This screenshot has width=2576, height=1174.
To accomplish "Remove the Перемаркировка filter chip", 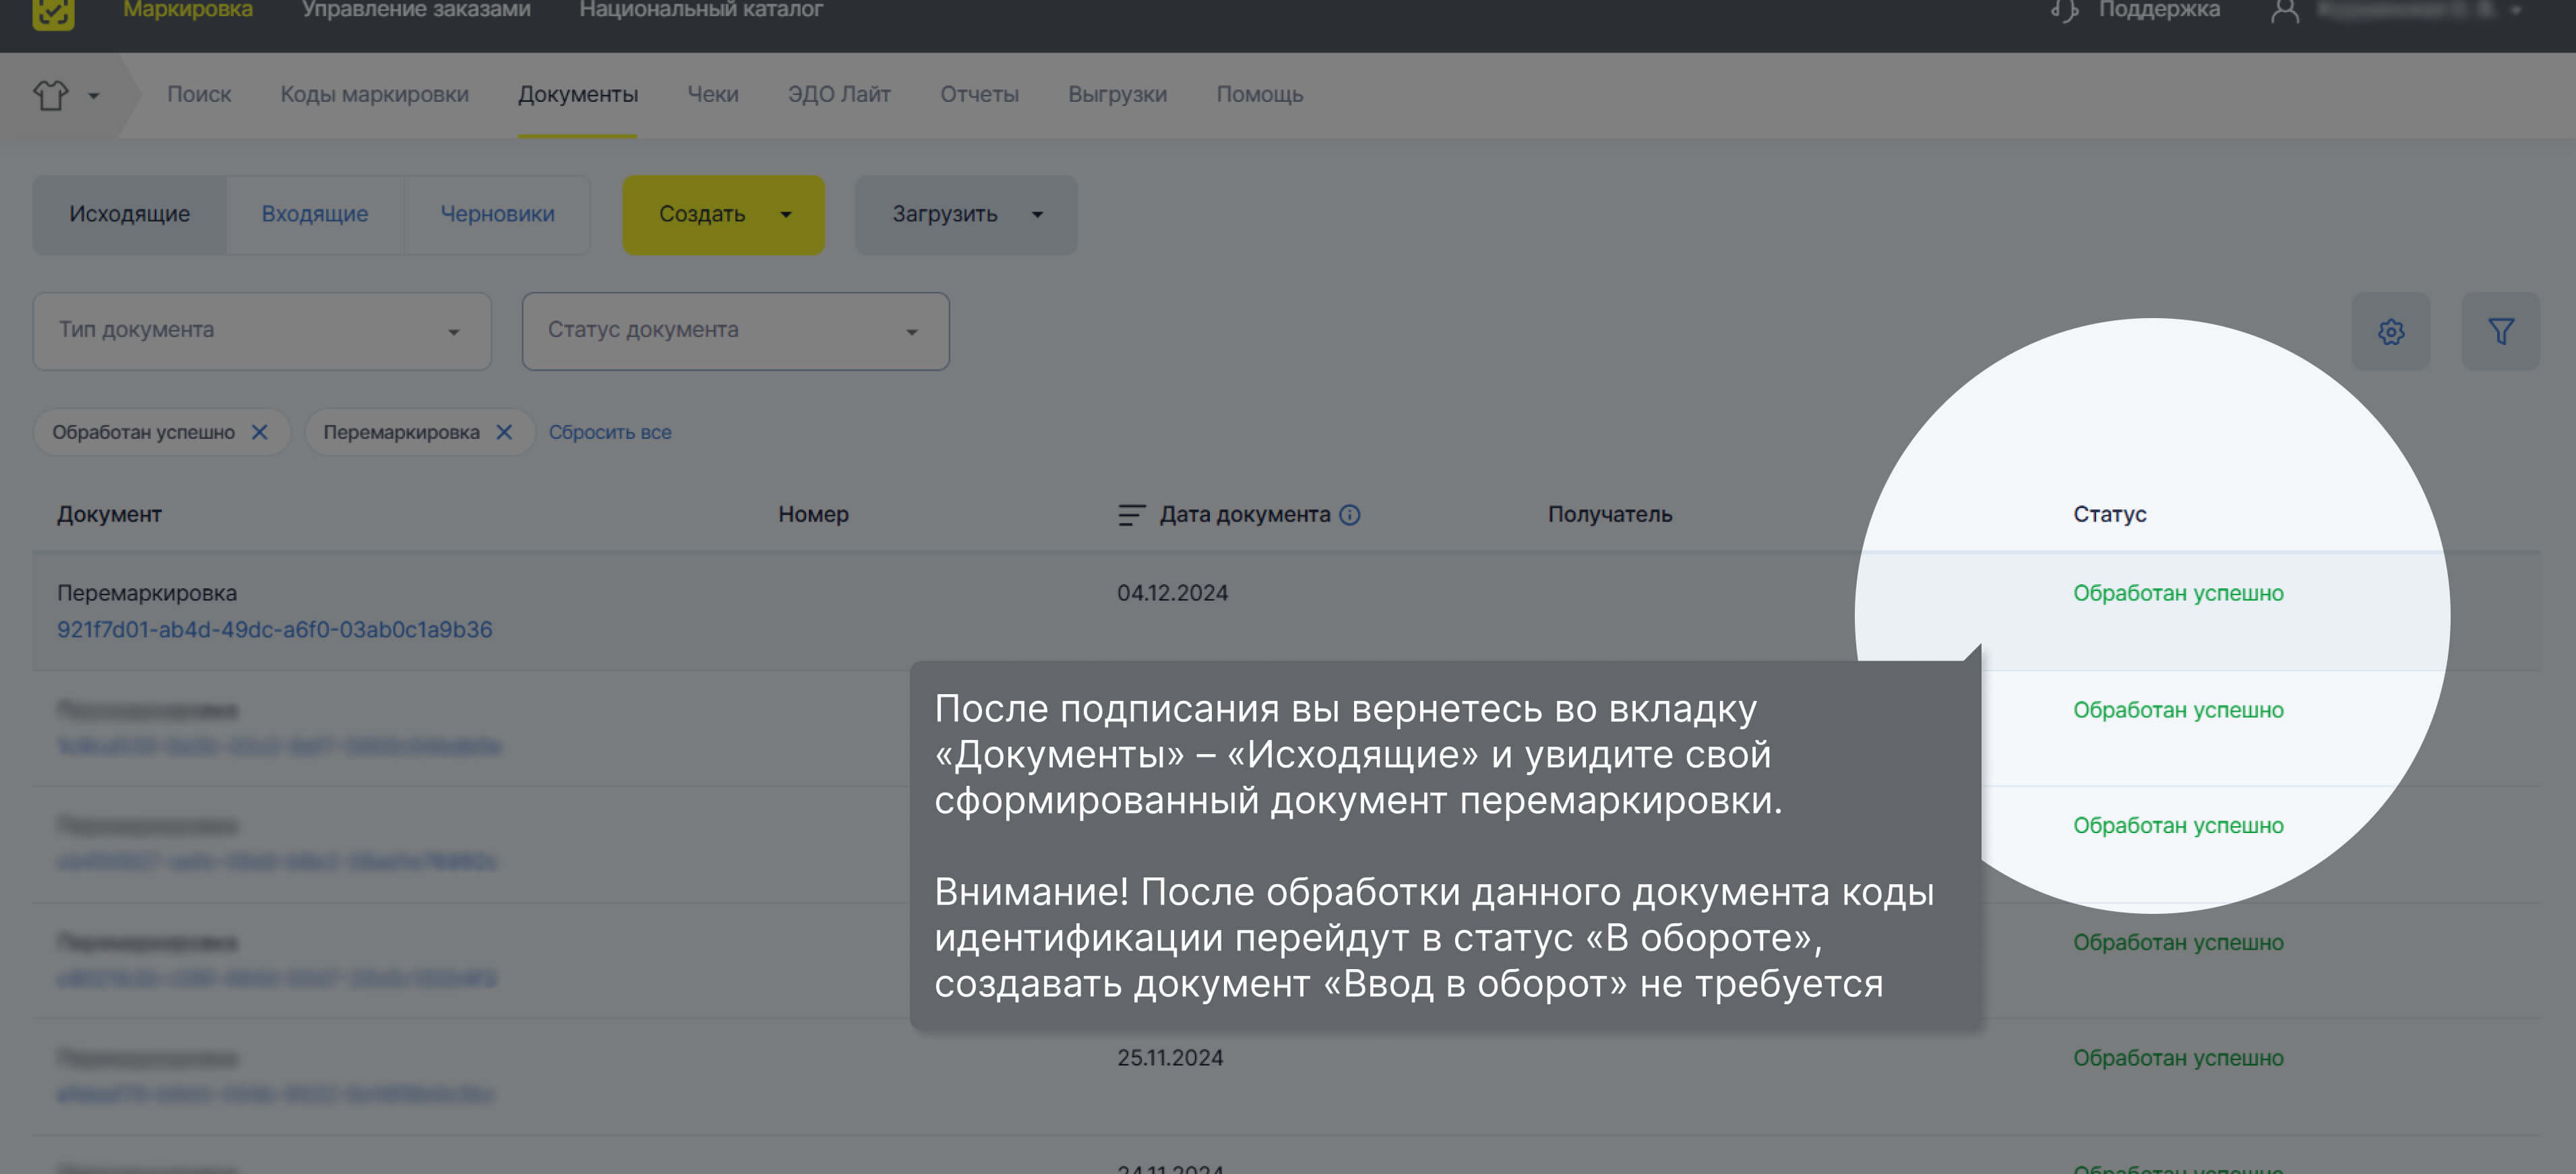I will click(x=505, y=432).
